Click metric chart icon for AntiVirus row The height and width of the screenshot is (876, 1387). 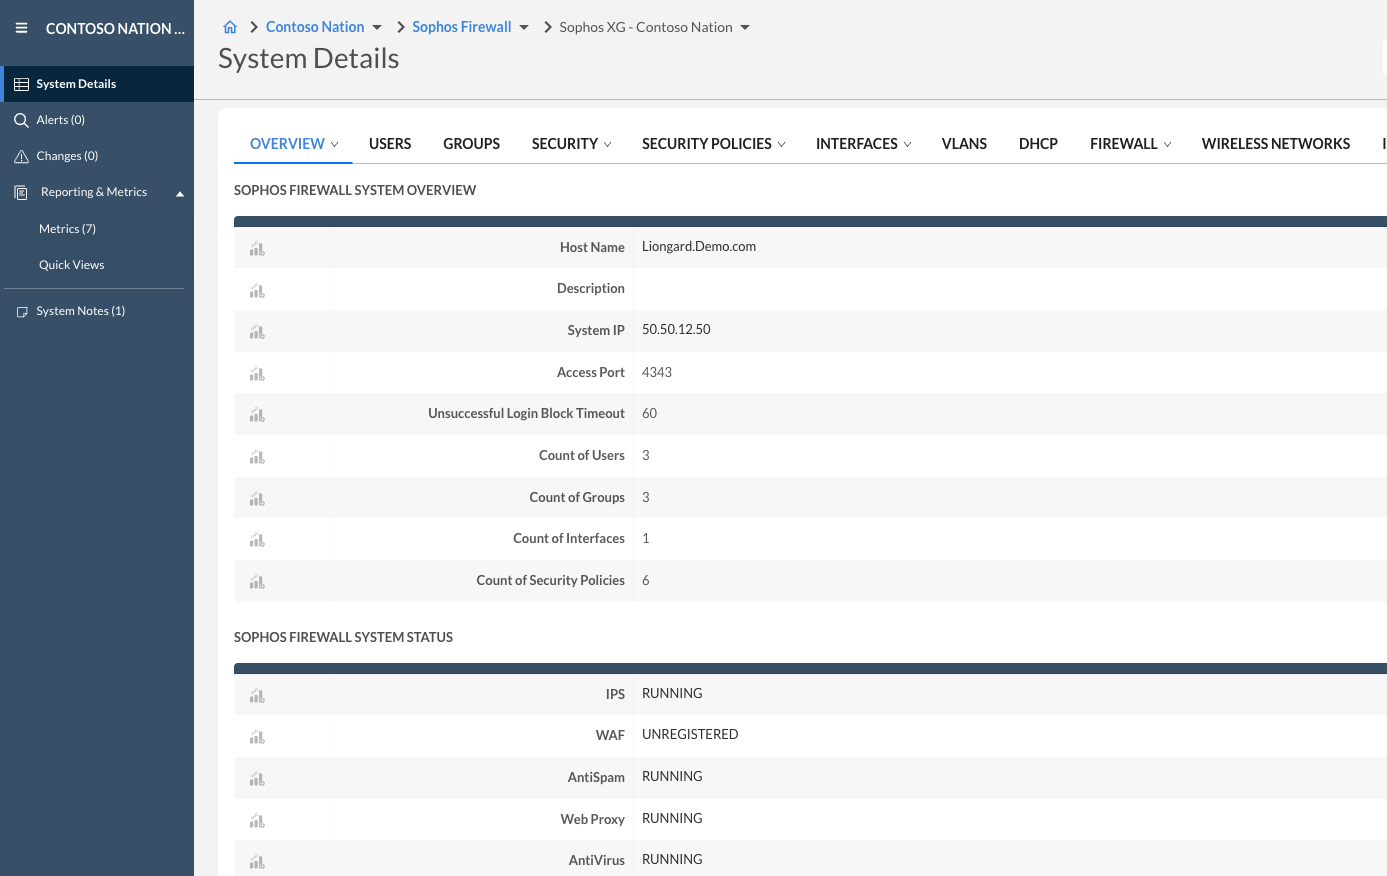[x=257, y=862]
